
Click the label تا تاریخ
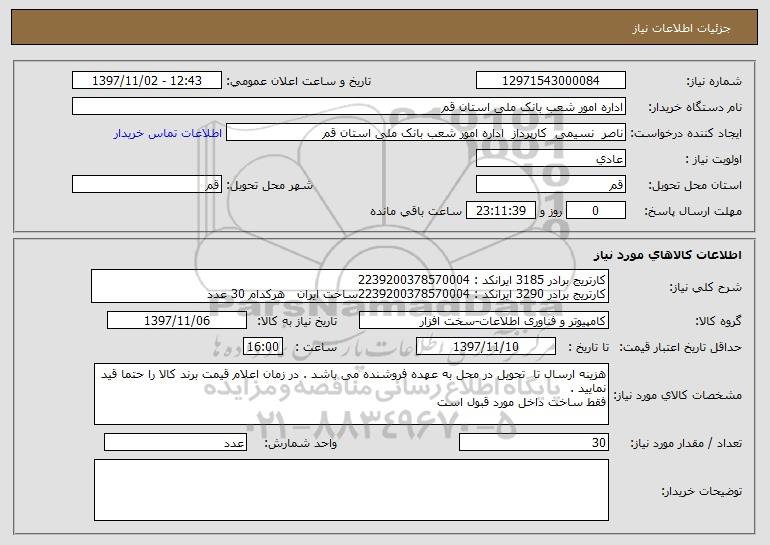coord(588,348)
